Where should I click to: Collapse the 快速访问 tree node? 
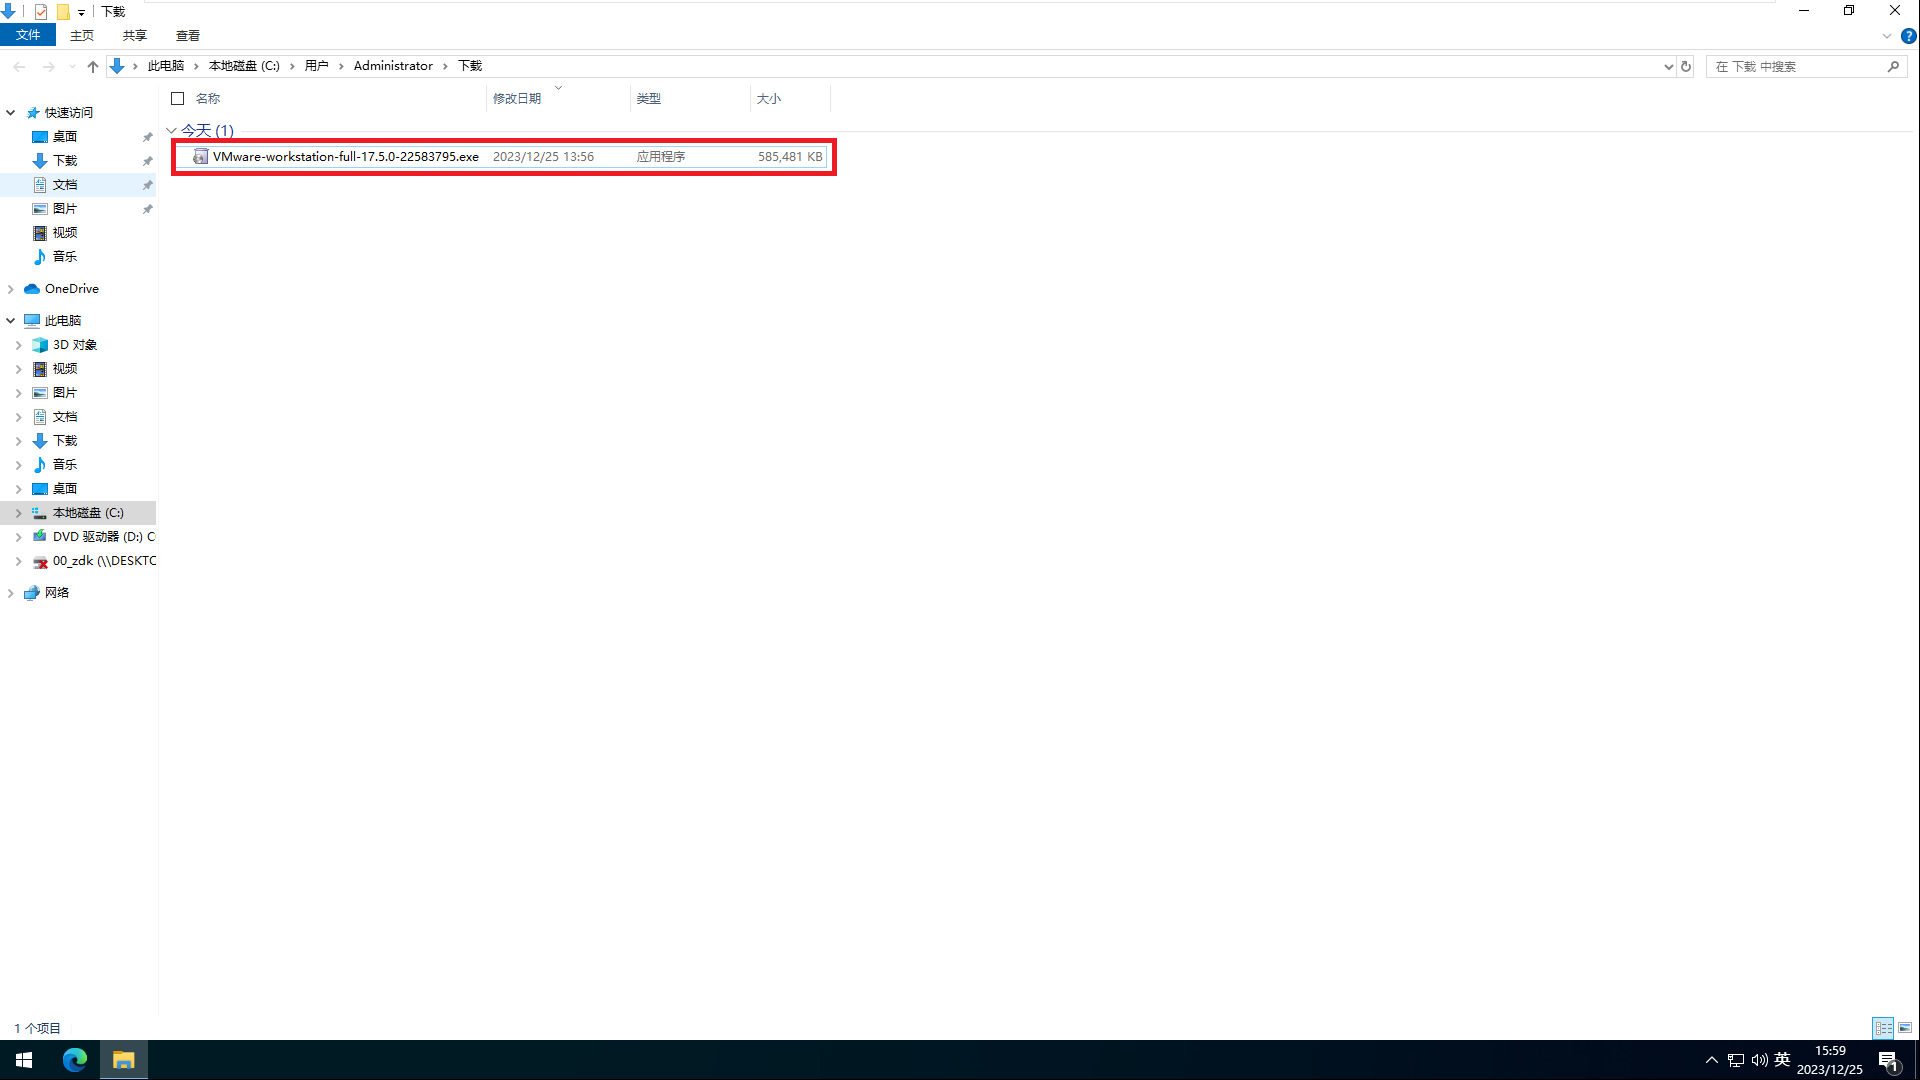10,113
